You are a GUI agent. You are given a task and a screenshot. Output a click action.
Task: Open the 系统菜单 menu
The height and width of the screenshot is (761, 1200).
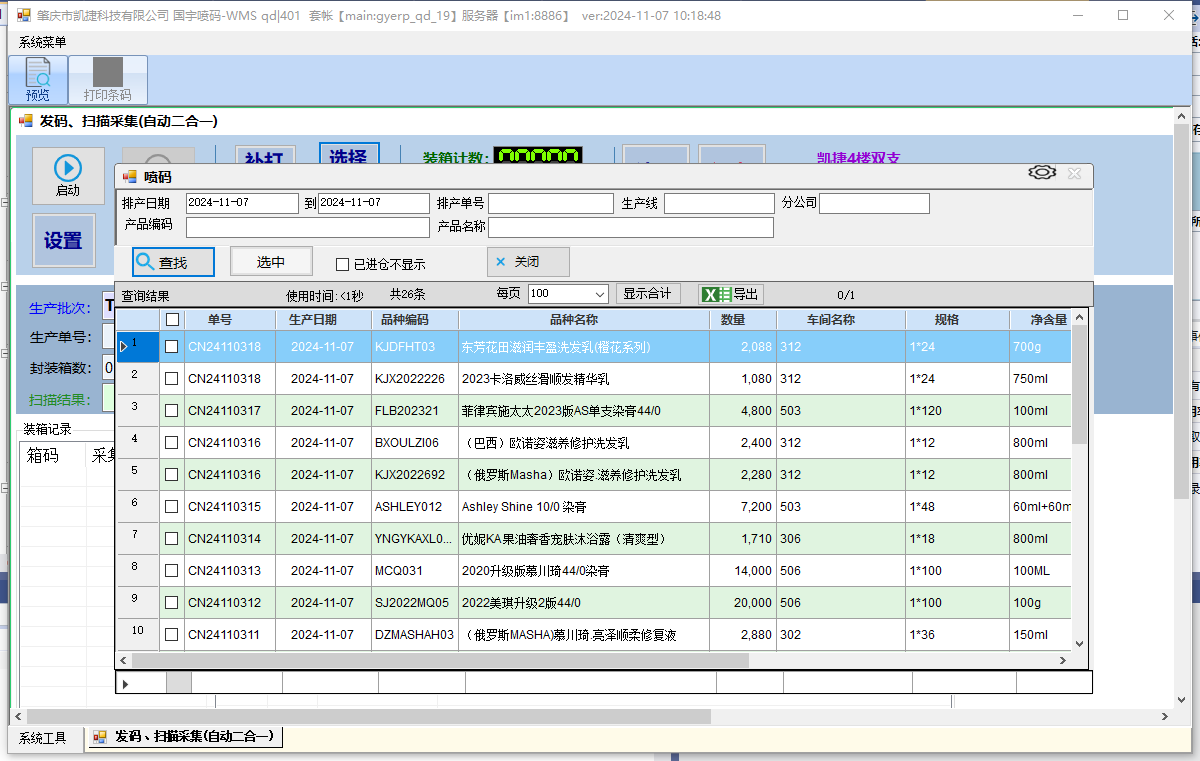click(x=43, y=42)
